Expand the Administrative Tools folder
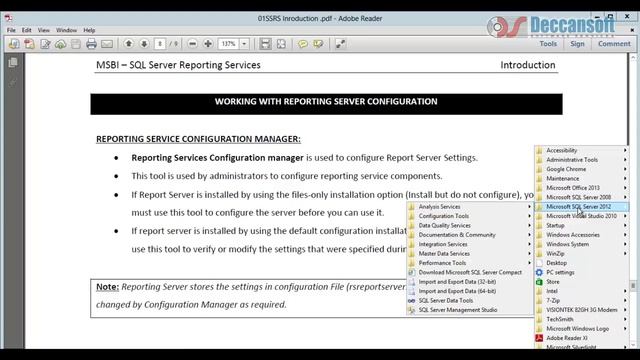 pyautogui.click(x=582, y=160)
